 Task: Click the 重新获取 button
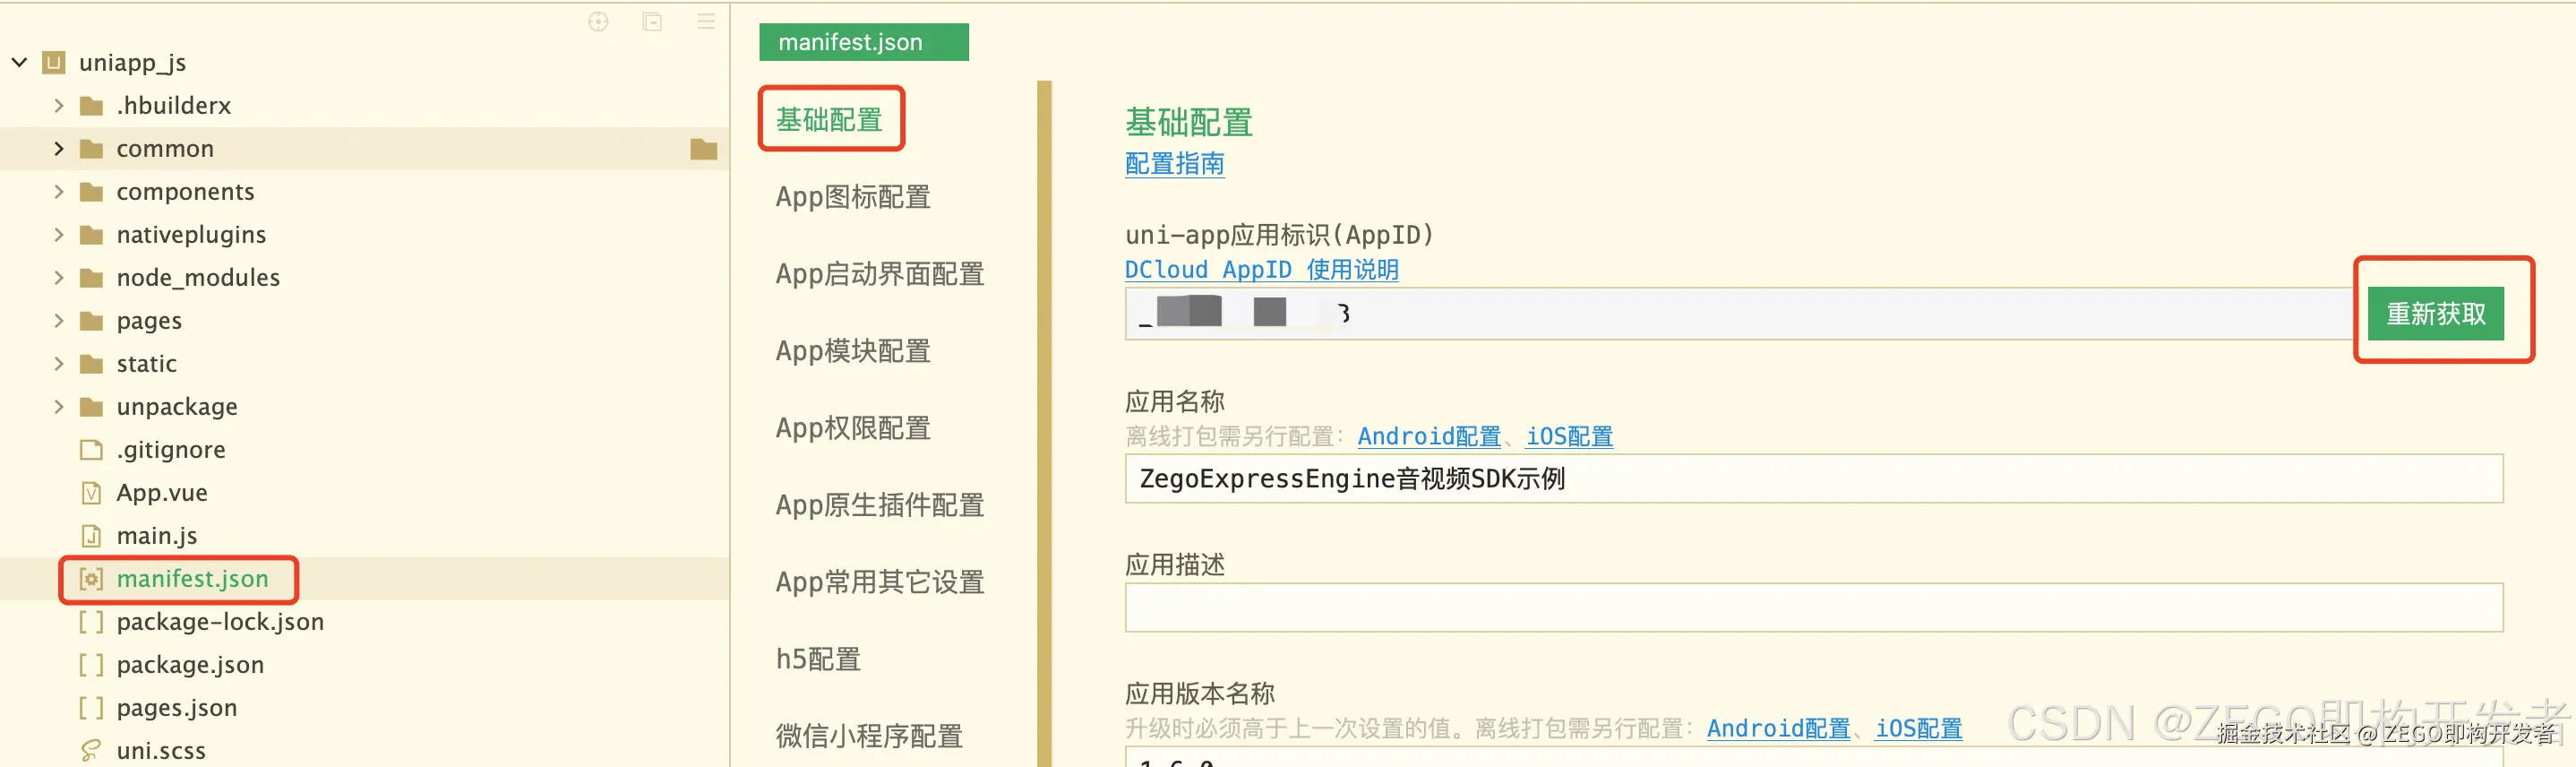(2435, 314)
